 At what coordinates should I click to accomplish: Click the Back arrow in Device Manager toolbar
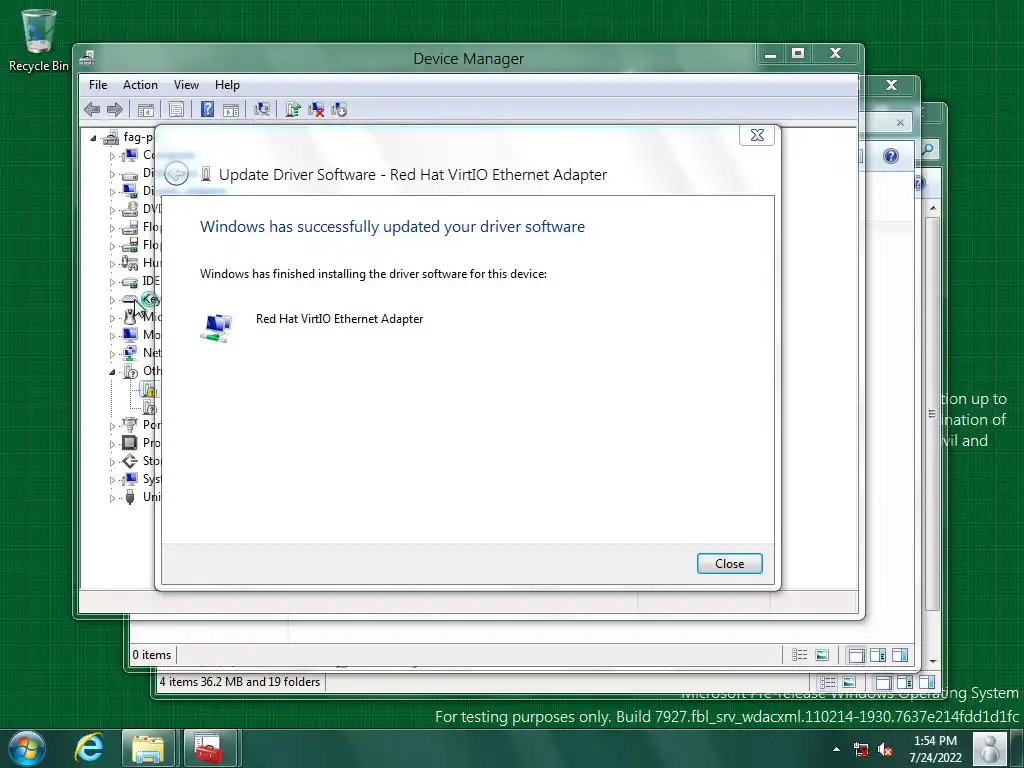coord(92,109)
